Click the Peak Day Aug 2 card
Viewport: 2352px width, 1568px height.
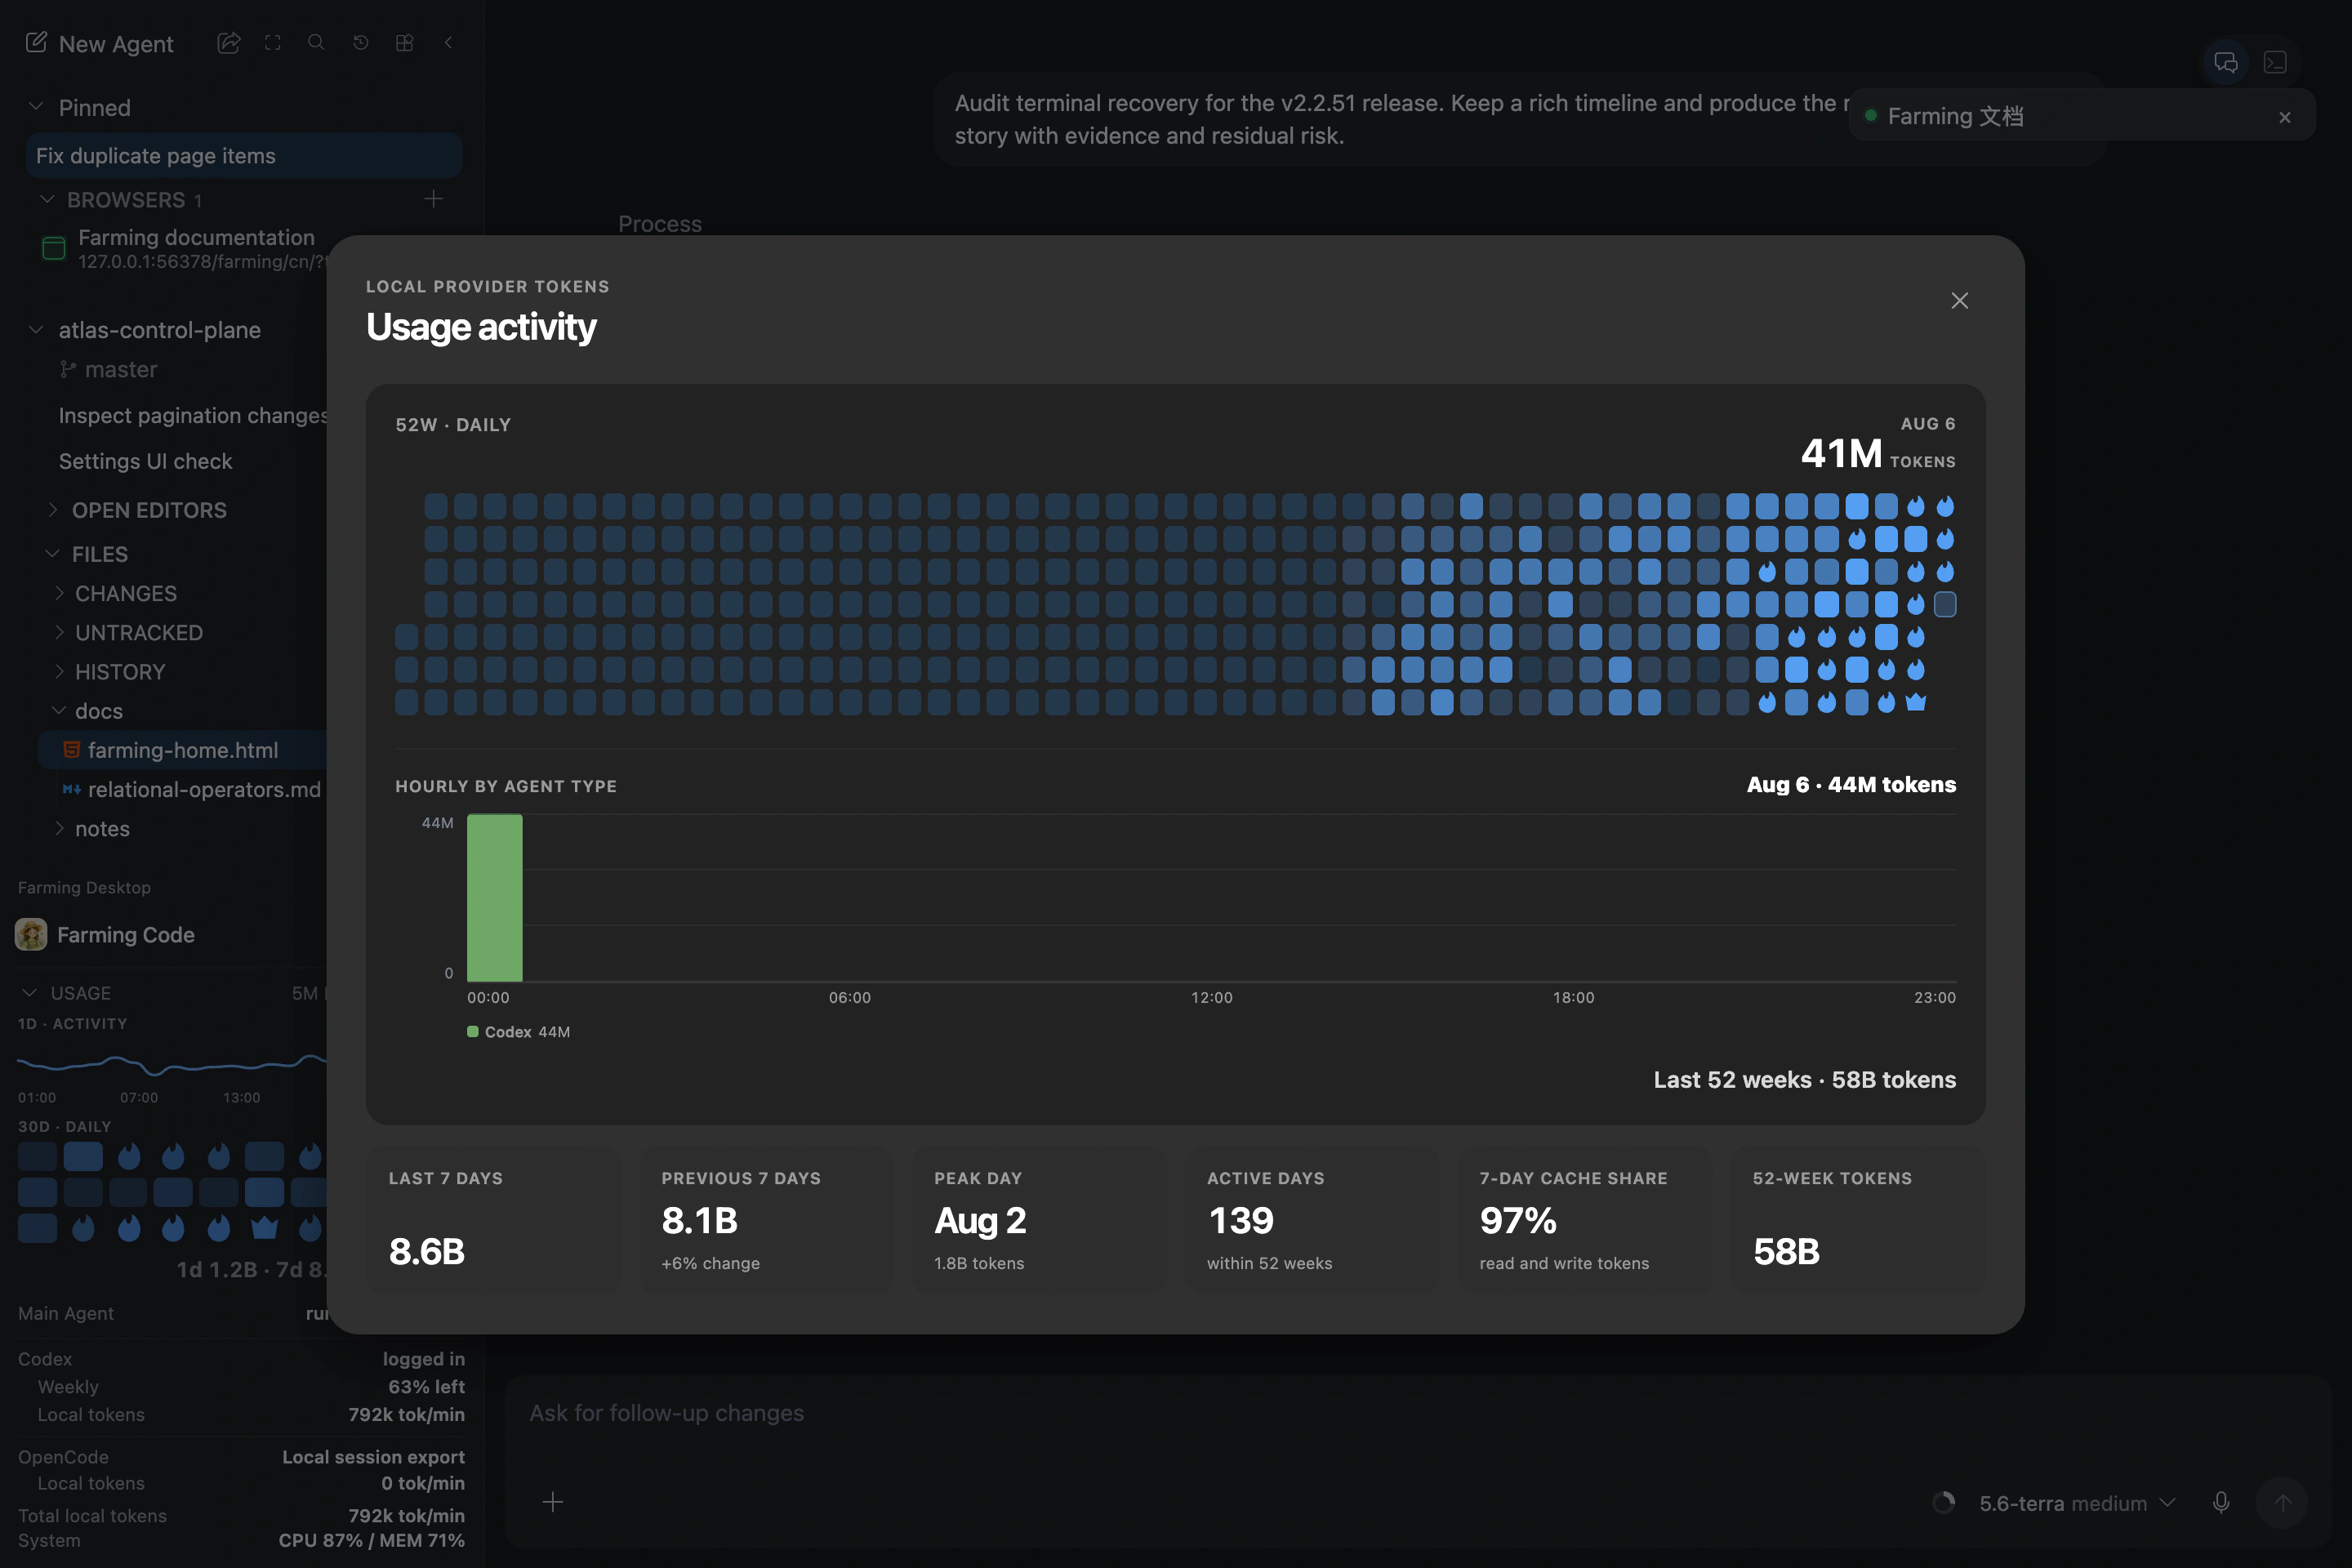point(1039,1220)
